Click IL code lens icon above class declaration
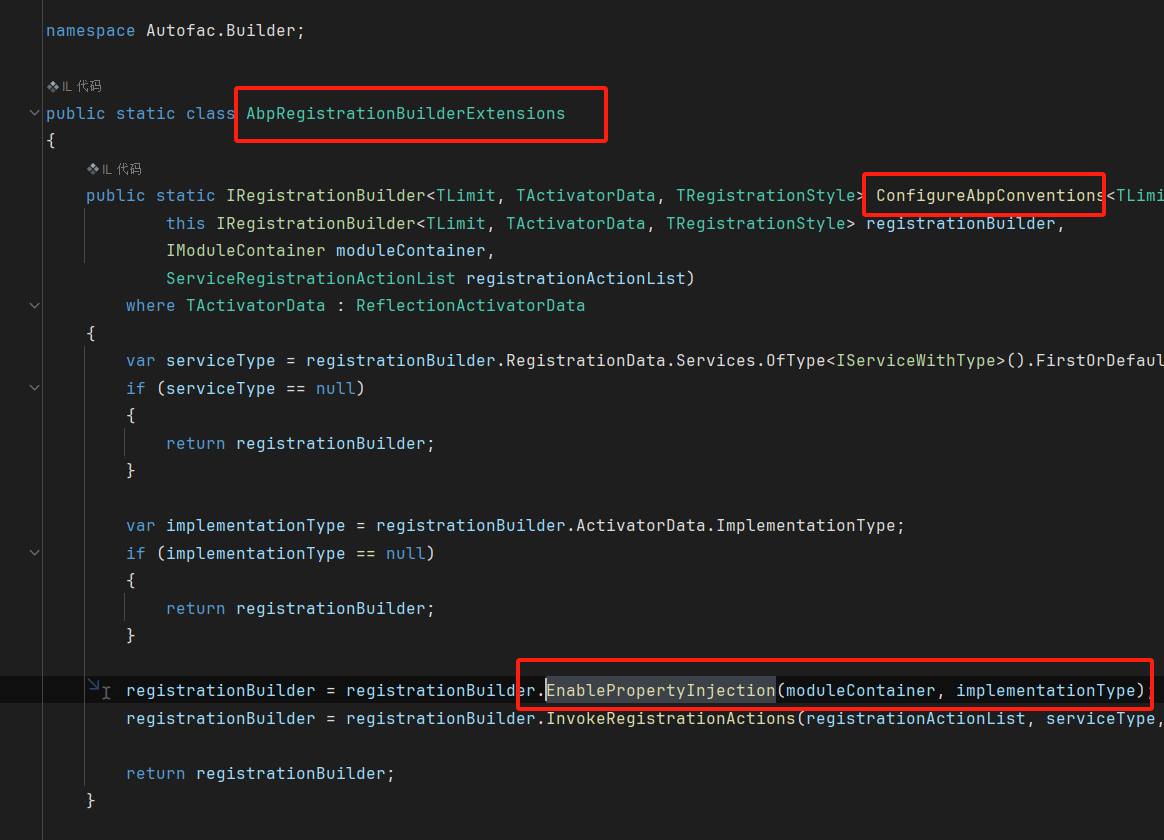Screen dimensions: 1164x840 point(53,87)
